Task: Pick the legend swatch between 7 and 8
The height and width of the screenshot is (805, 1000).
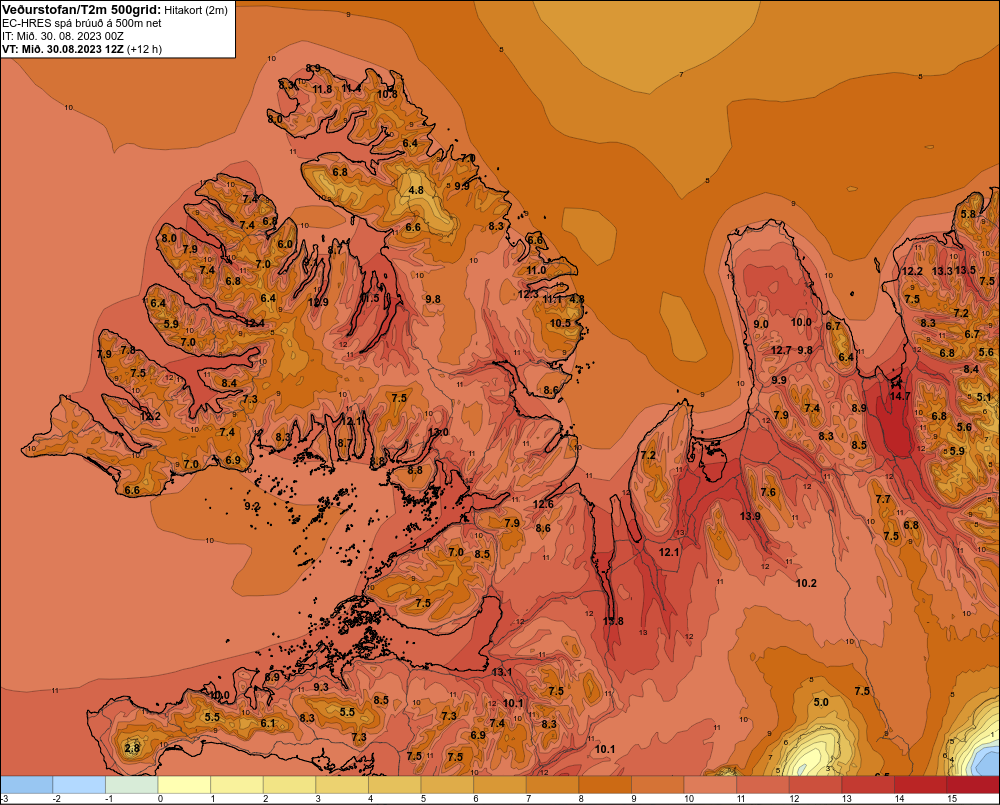Action: [x=552, y=785]
